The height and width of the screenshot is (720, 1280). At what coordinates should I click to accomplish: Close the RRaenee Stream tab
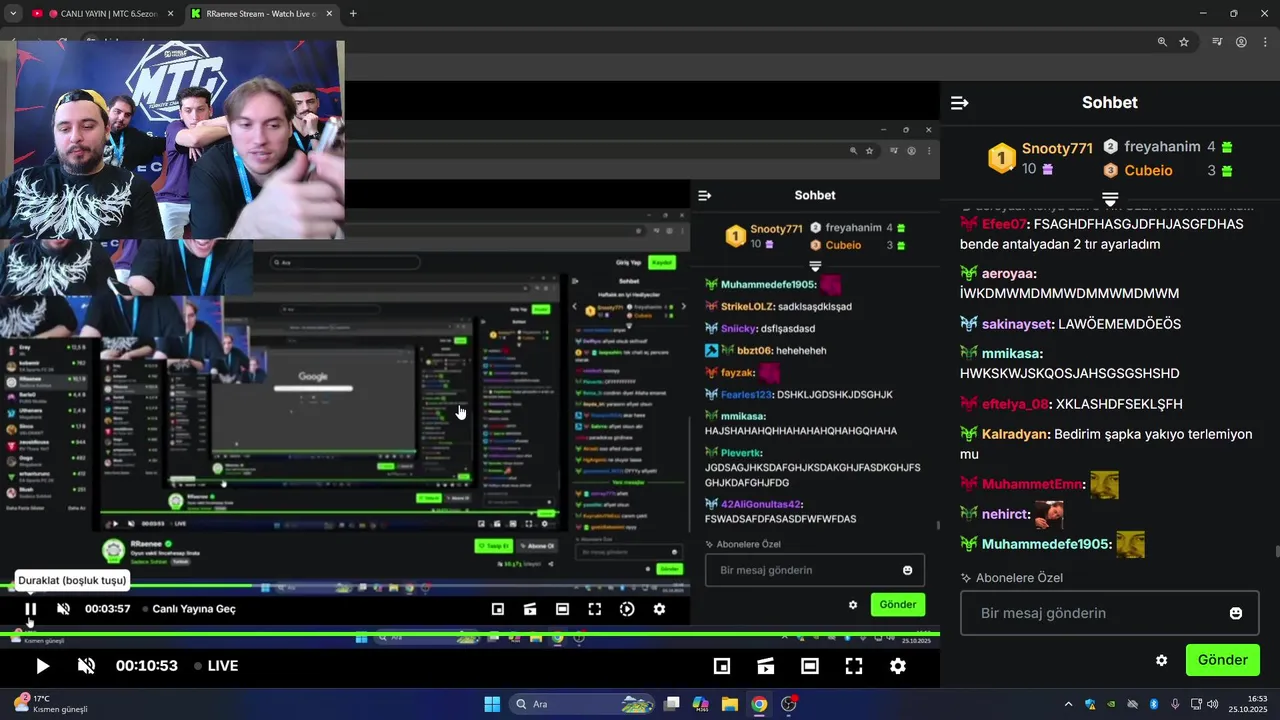pyautogui.click(x=329, y=14)
